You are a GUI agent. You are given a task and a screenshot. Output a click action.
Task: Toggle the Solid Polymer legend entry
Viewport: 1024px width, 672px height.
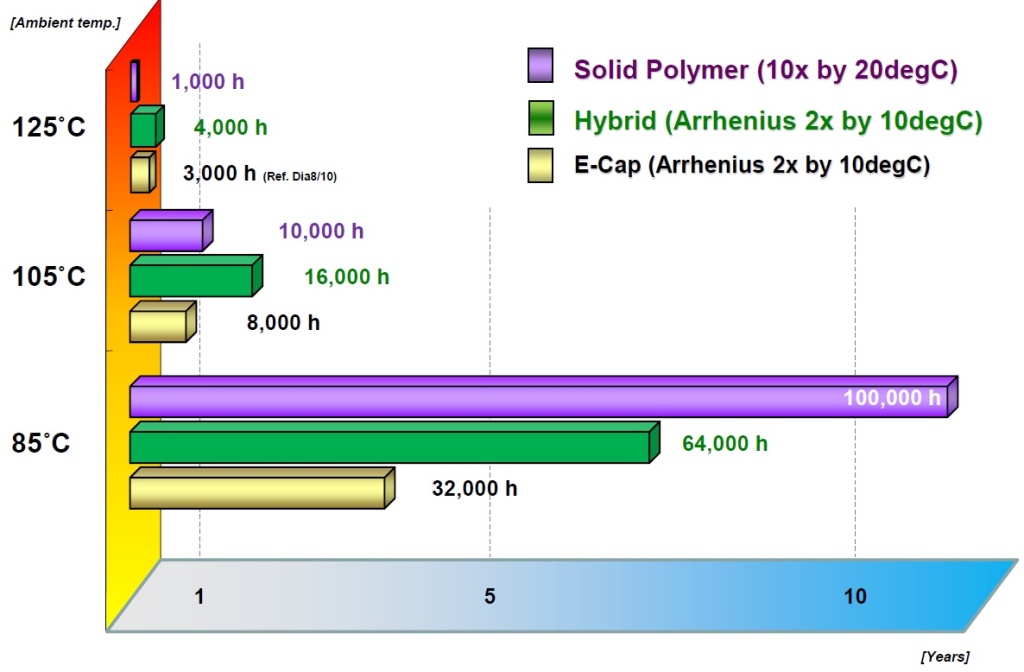[x=765, y=69]
